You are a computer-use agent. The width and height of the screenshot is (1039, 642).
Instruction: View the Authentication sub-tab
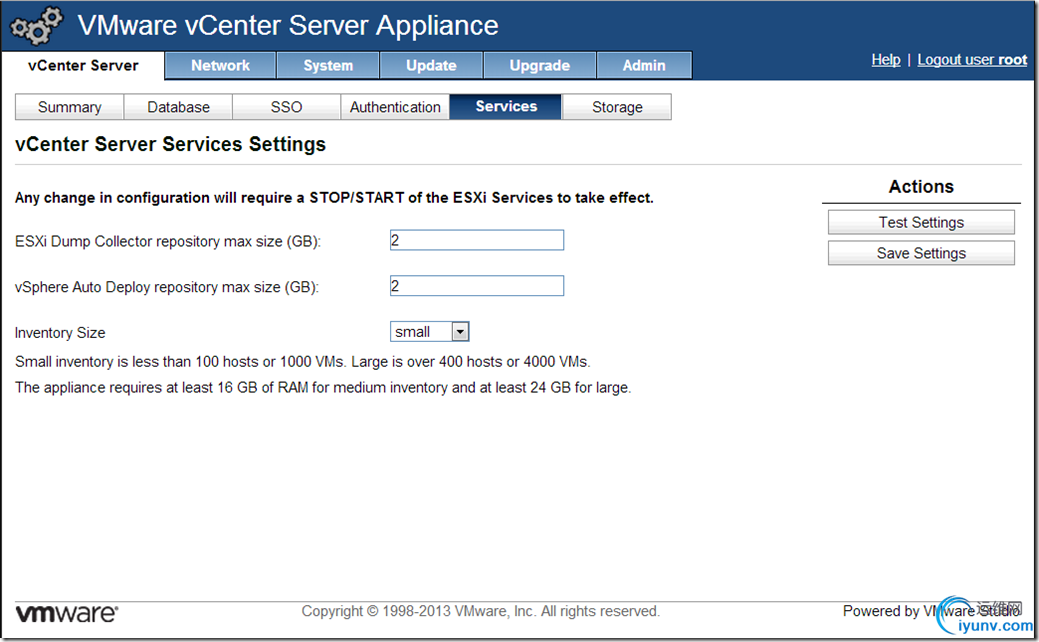pos(395,107)
